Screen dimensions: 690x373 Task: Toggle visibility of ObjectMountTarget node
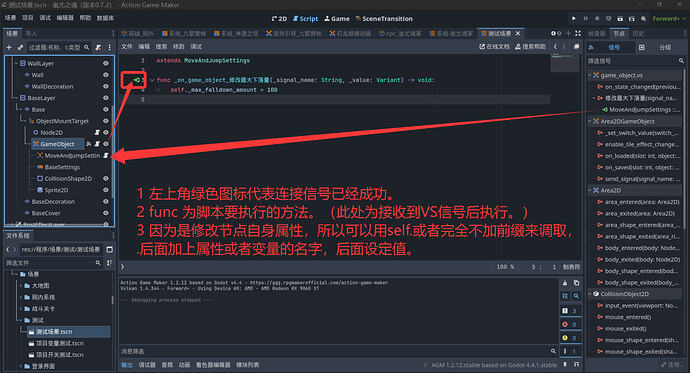coord(106,121)
